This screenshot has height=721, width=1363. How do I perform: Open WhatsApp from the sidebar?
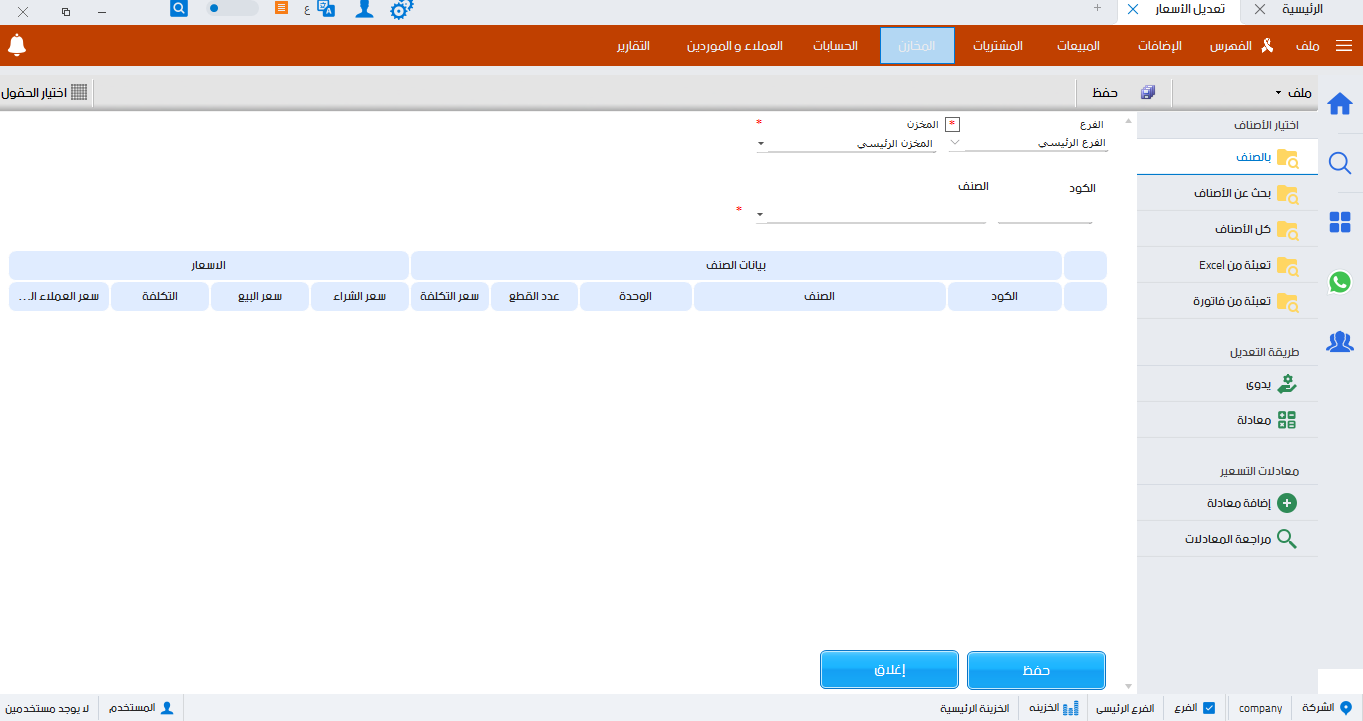1340,282
